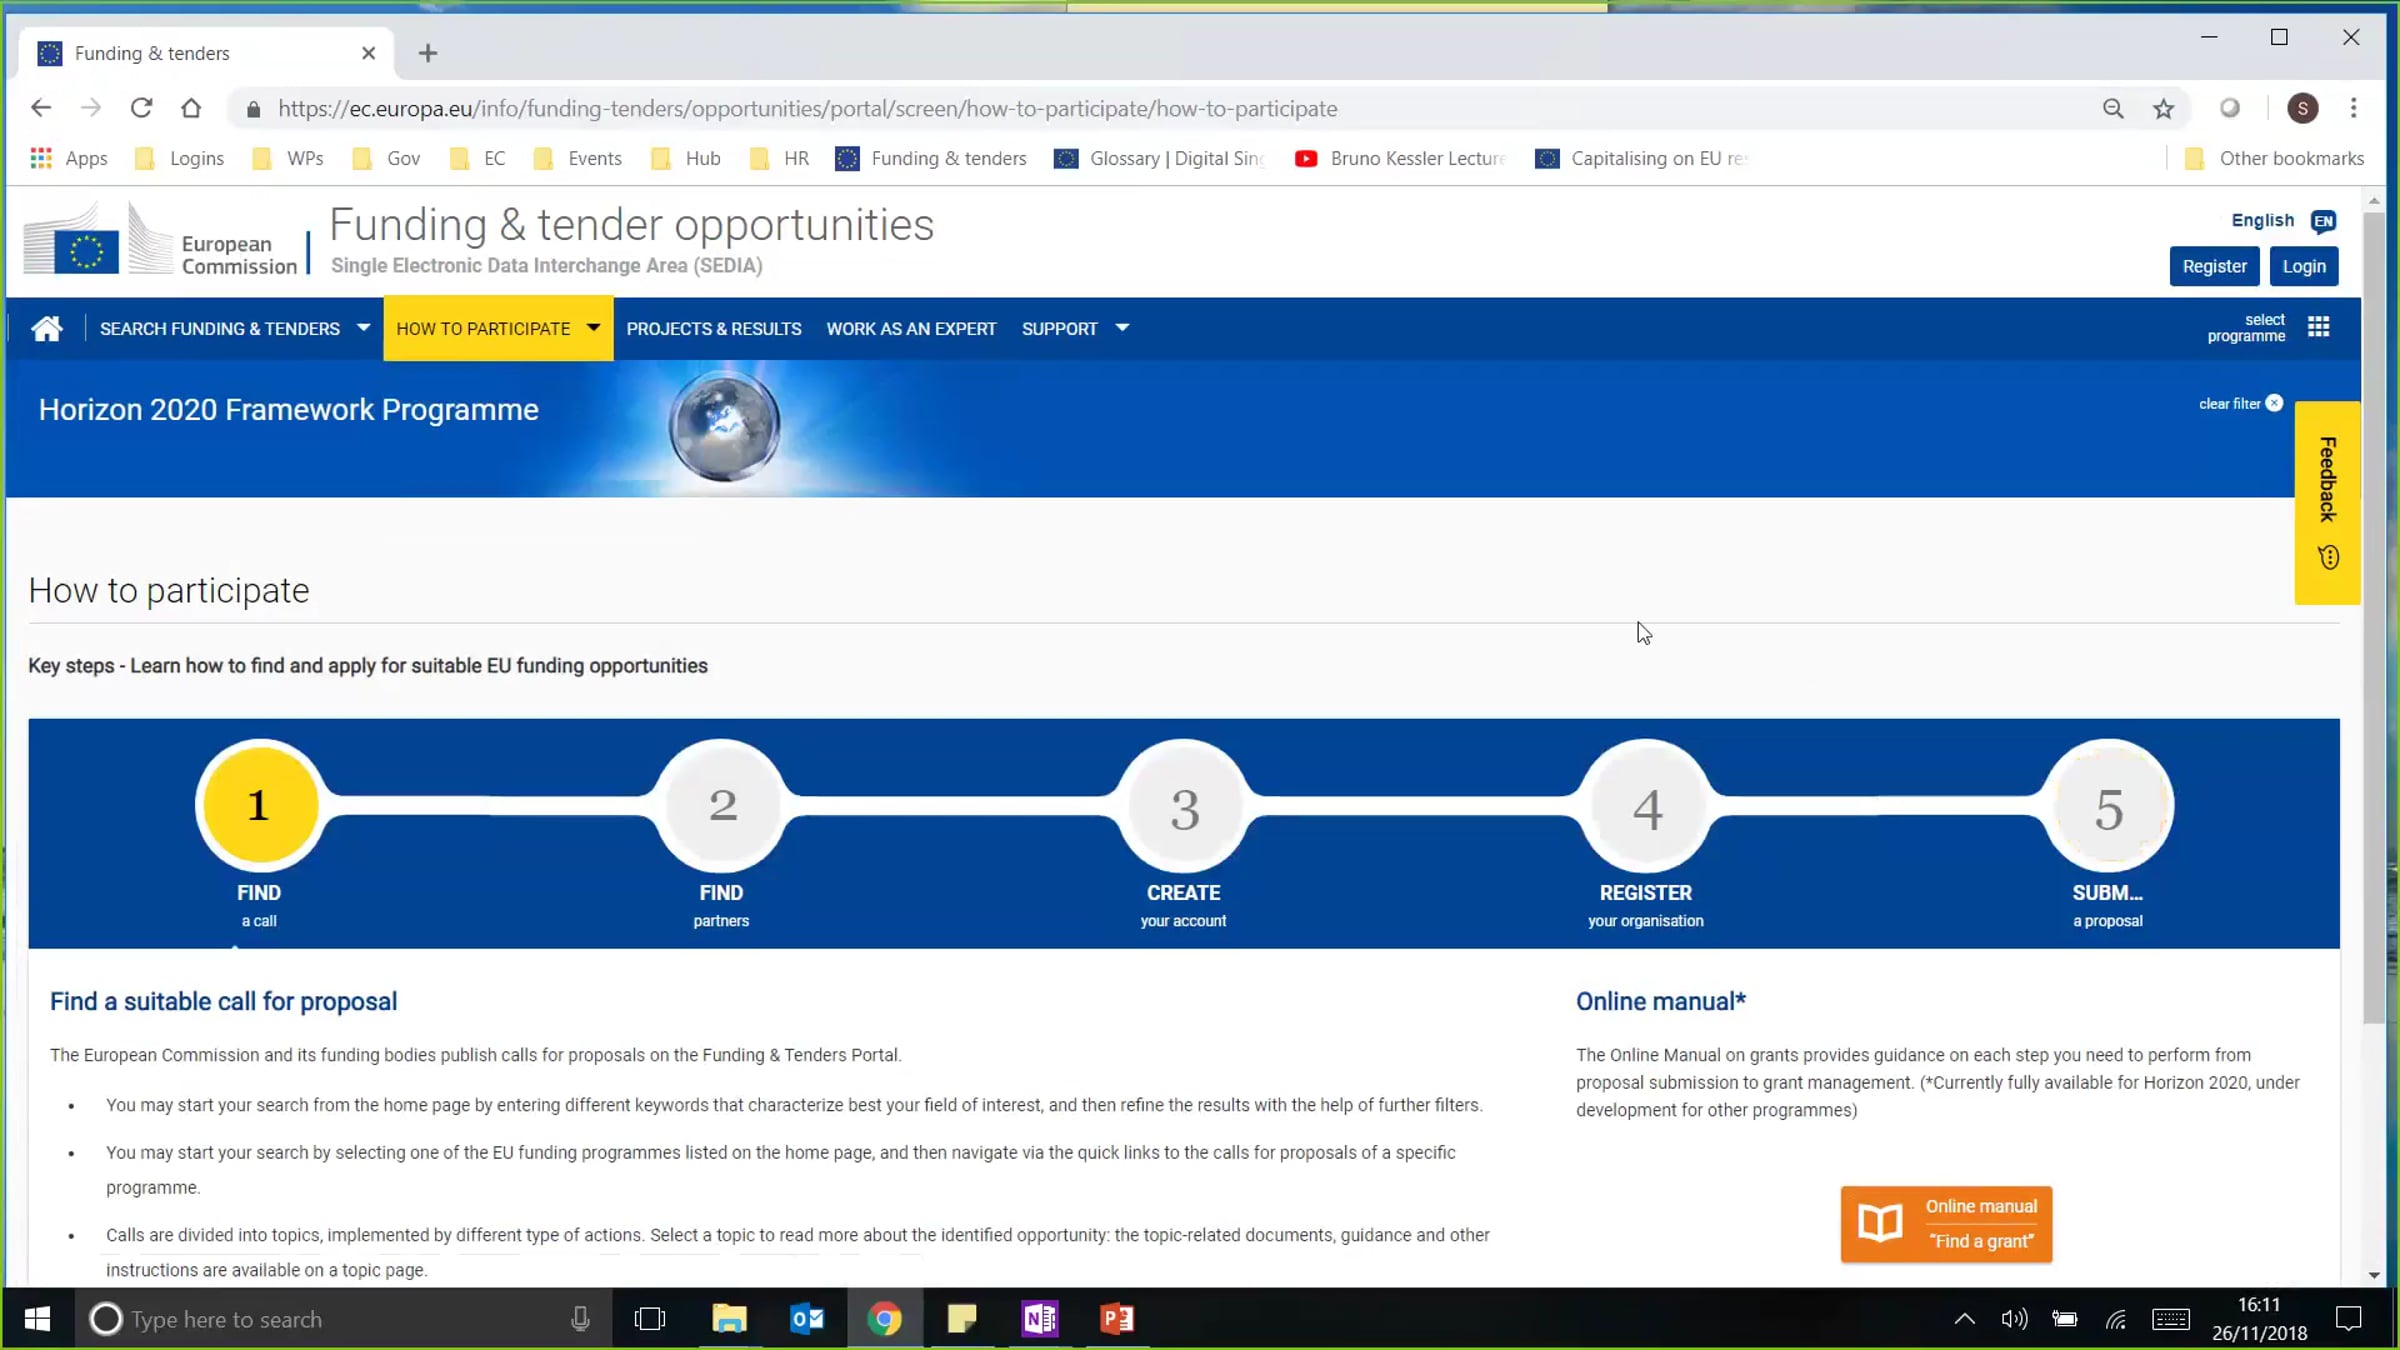Click the taskbar clock showing 16:11
The image size is (2400, 1350).
[2259, 1319]
